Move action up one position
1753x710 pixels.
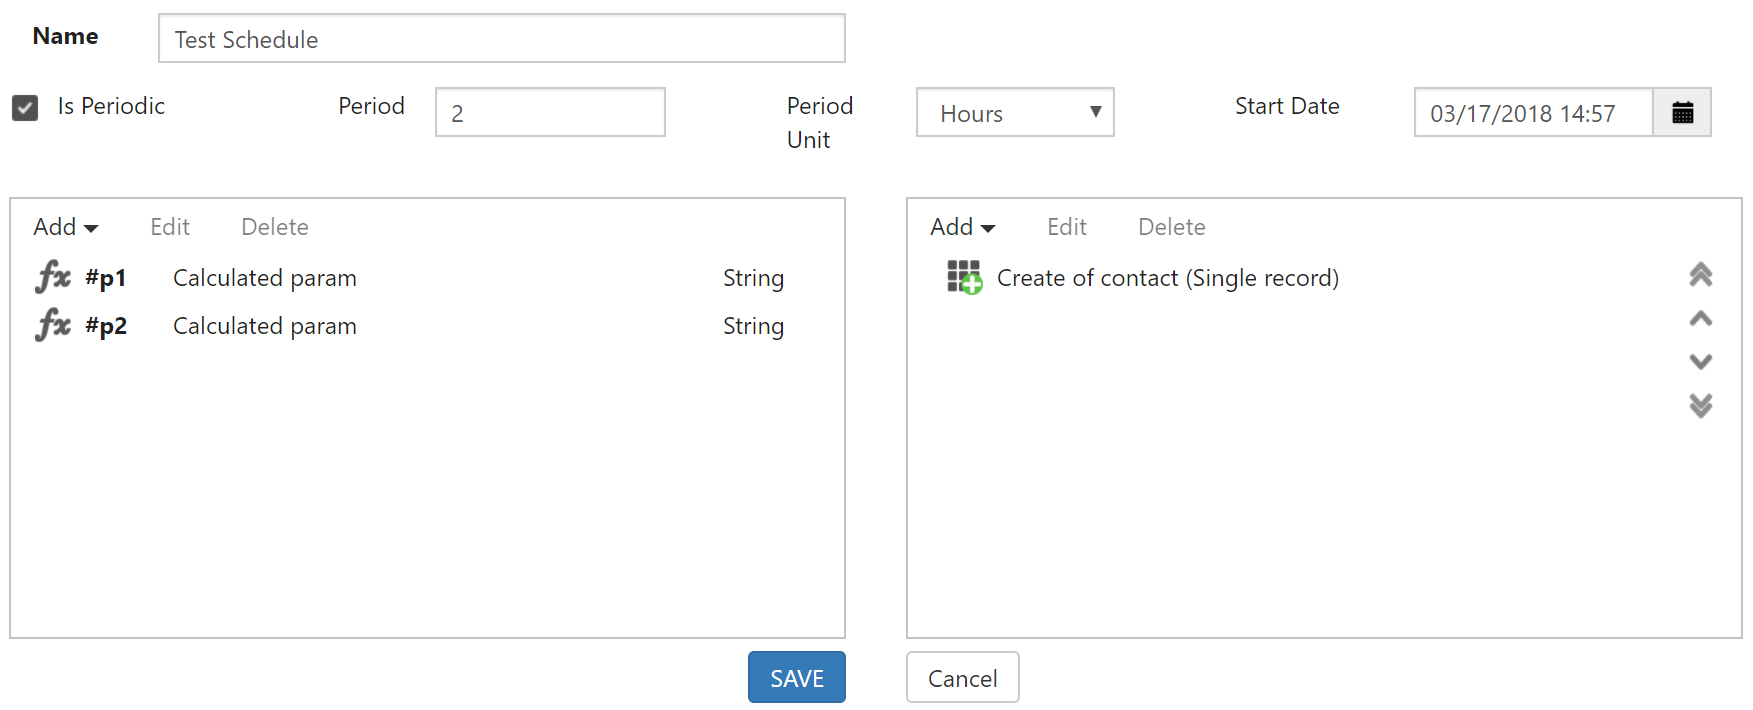click(1700, 318)
